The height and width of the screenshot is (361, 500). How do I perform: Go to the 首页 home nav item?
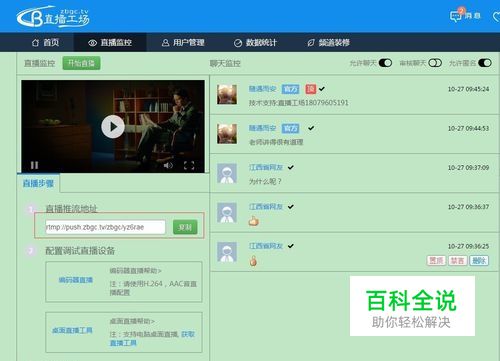45,42
